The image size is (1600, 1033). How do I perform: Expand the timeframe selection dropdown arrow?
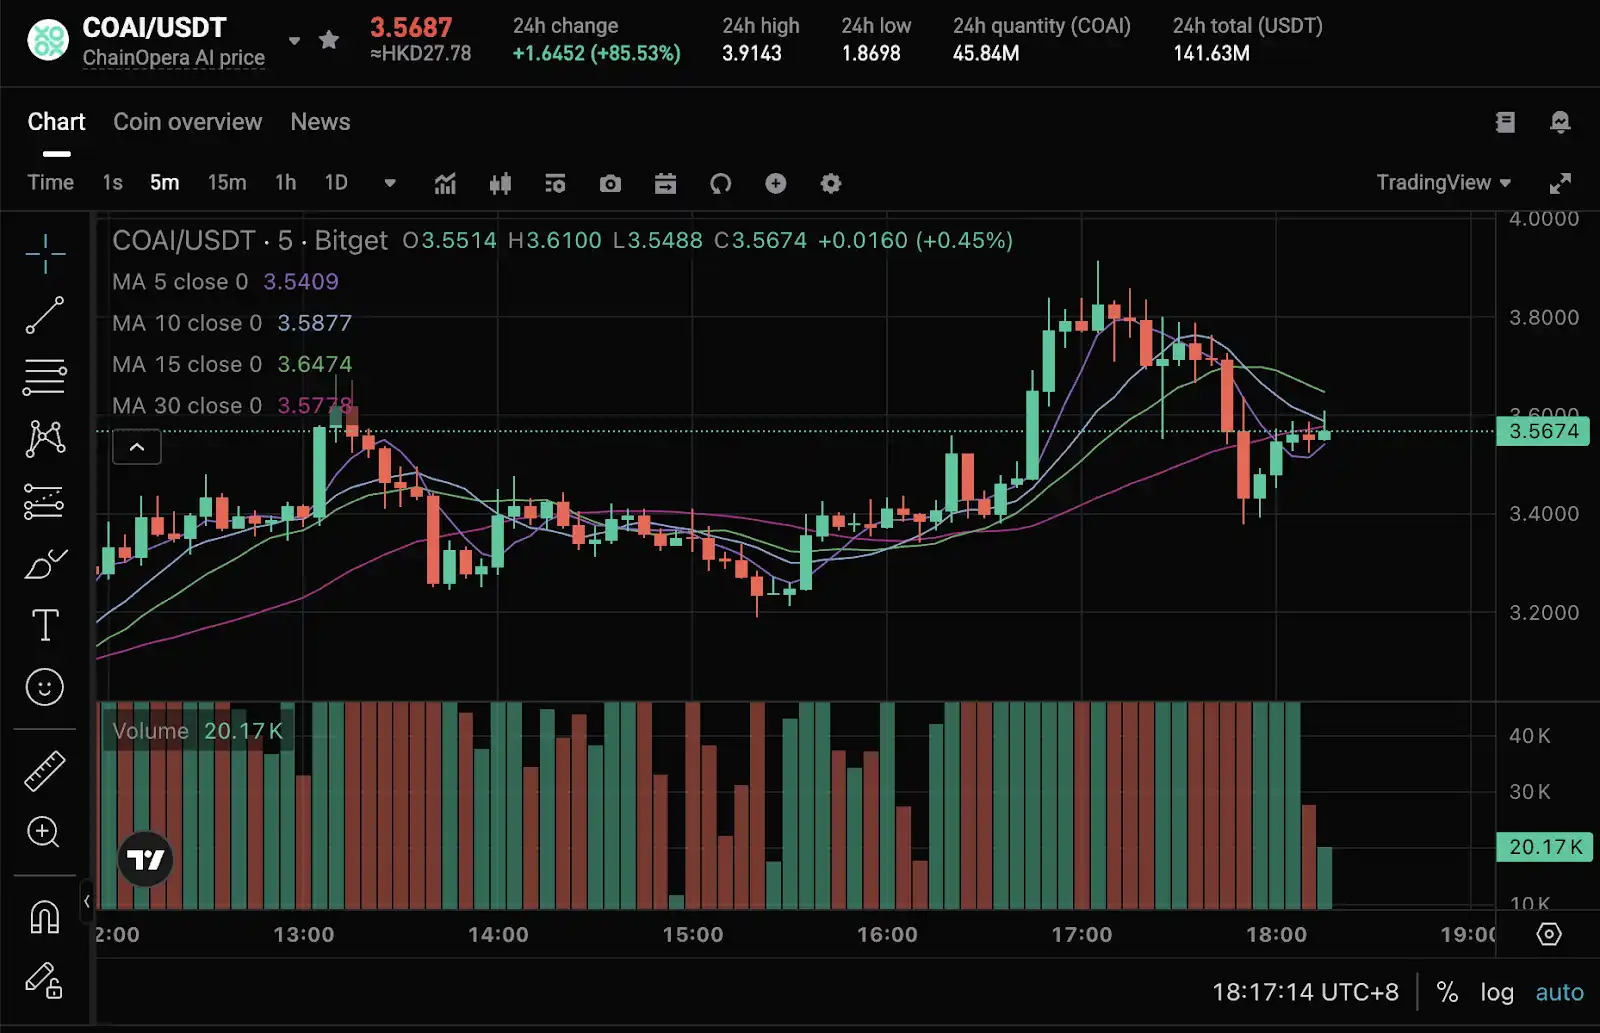point(389,183)
